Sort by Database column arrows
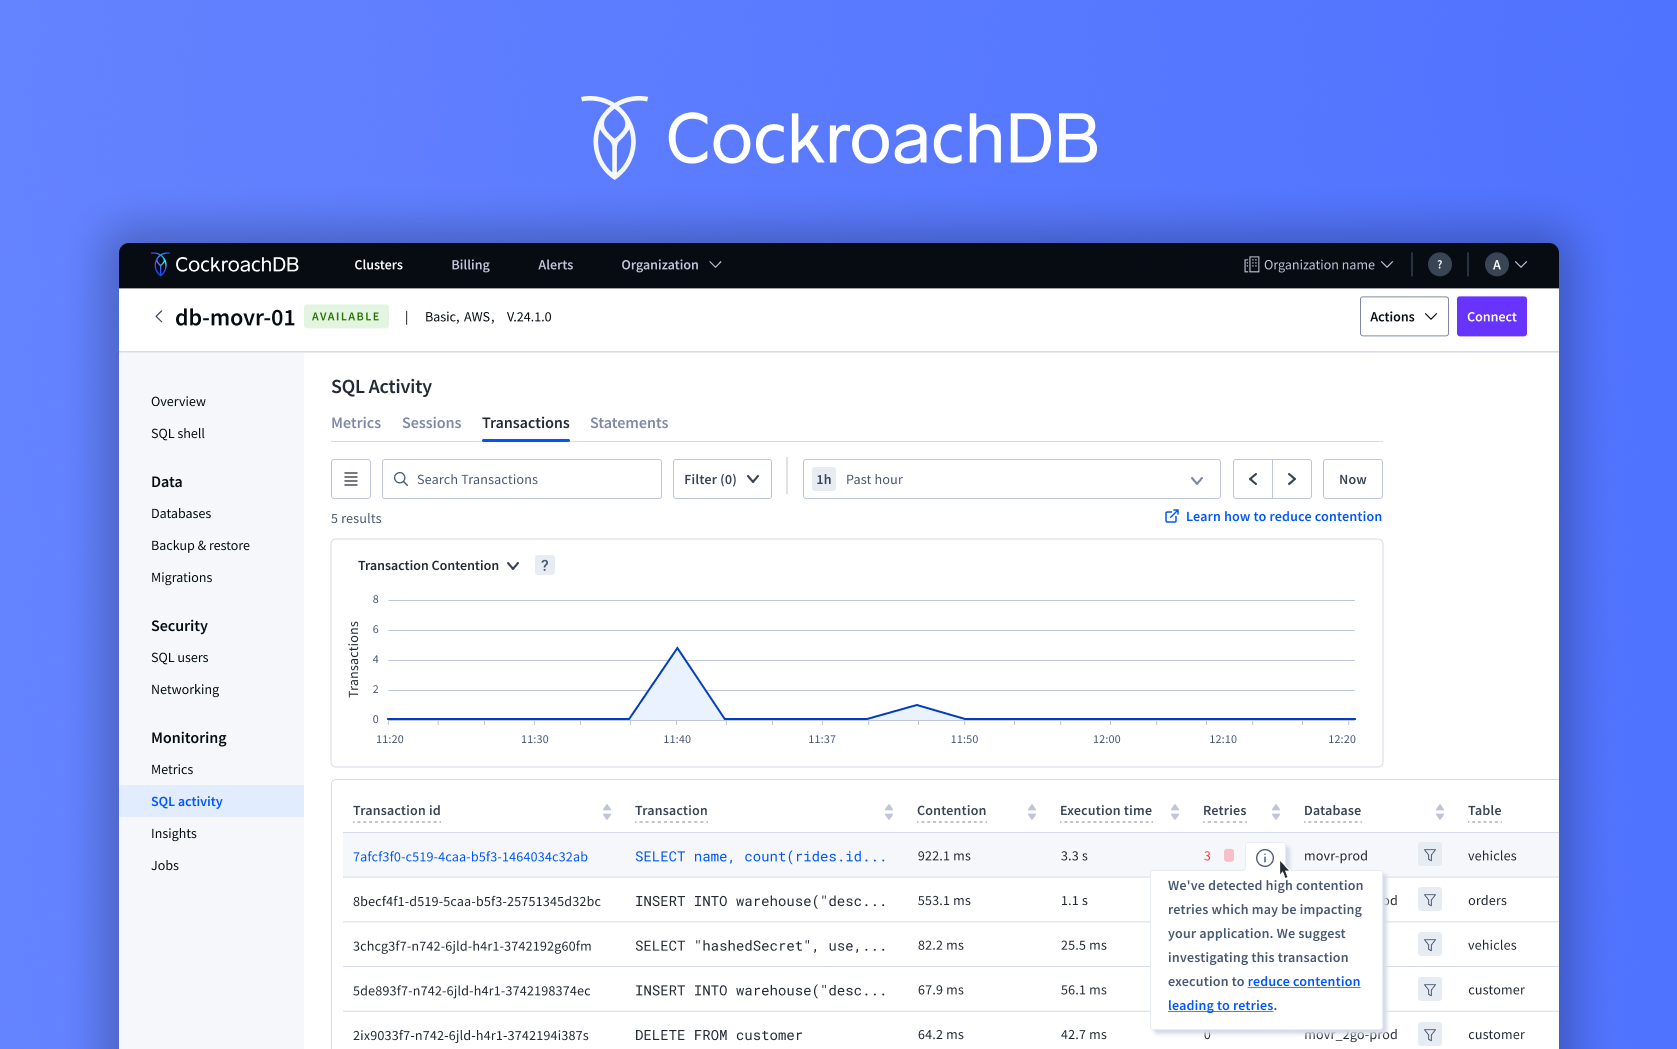1677x1049 pixels. pyautogui.click(x=1440, y=812)
